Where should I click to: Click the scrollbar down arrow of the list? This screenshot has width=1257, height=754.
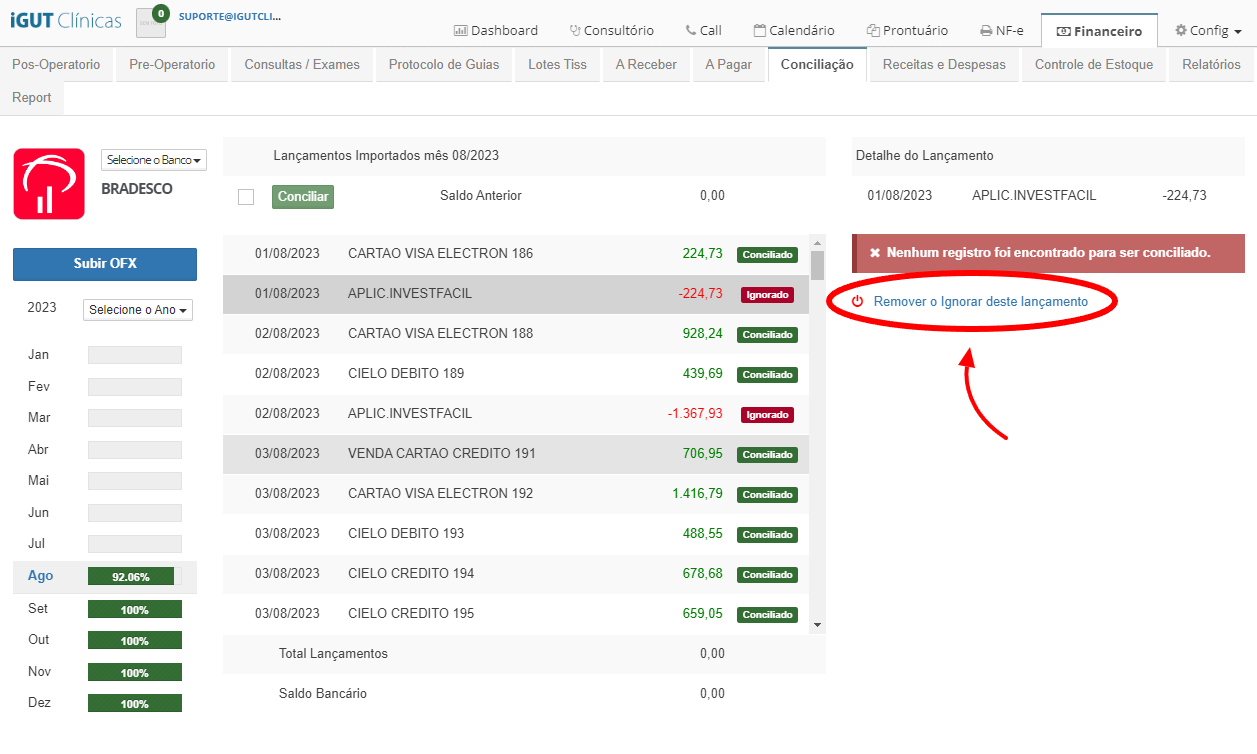tap(817, 625)
